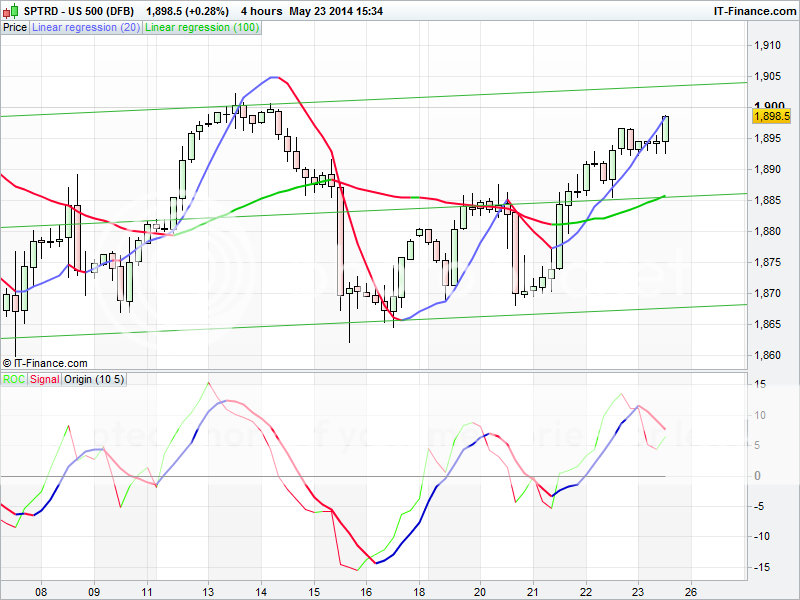
Task: Open the Linear regression (20) label
Action: (86, 28)
